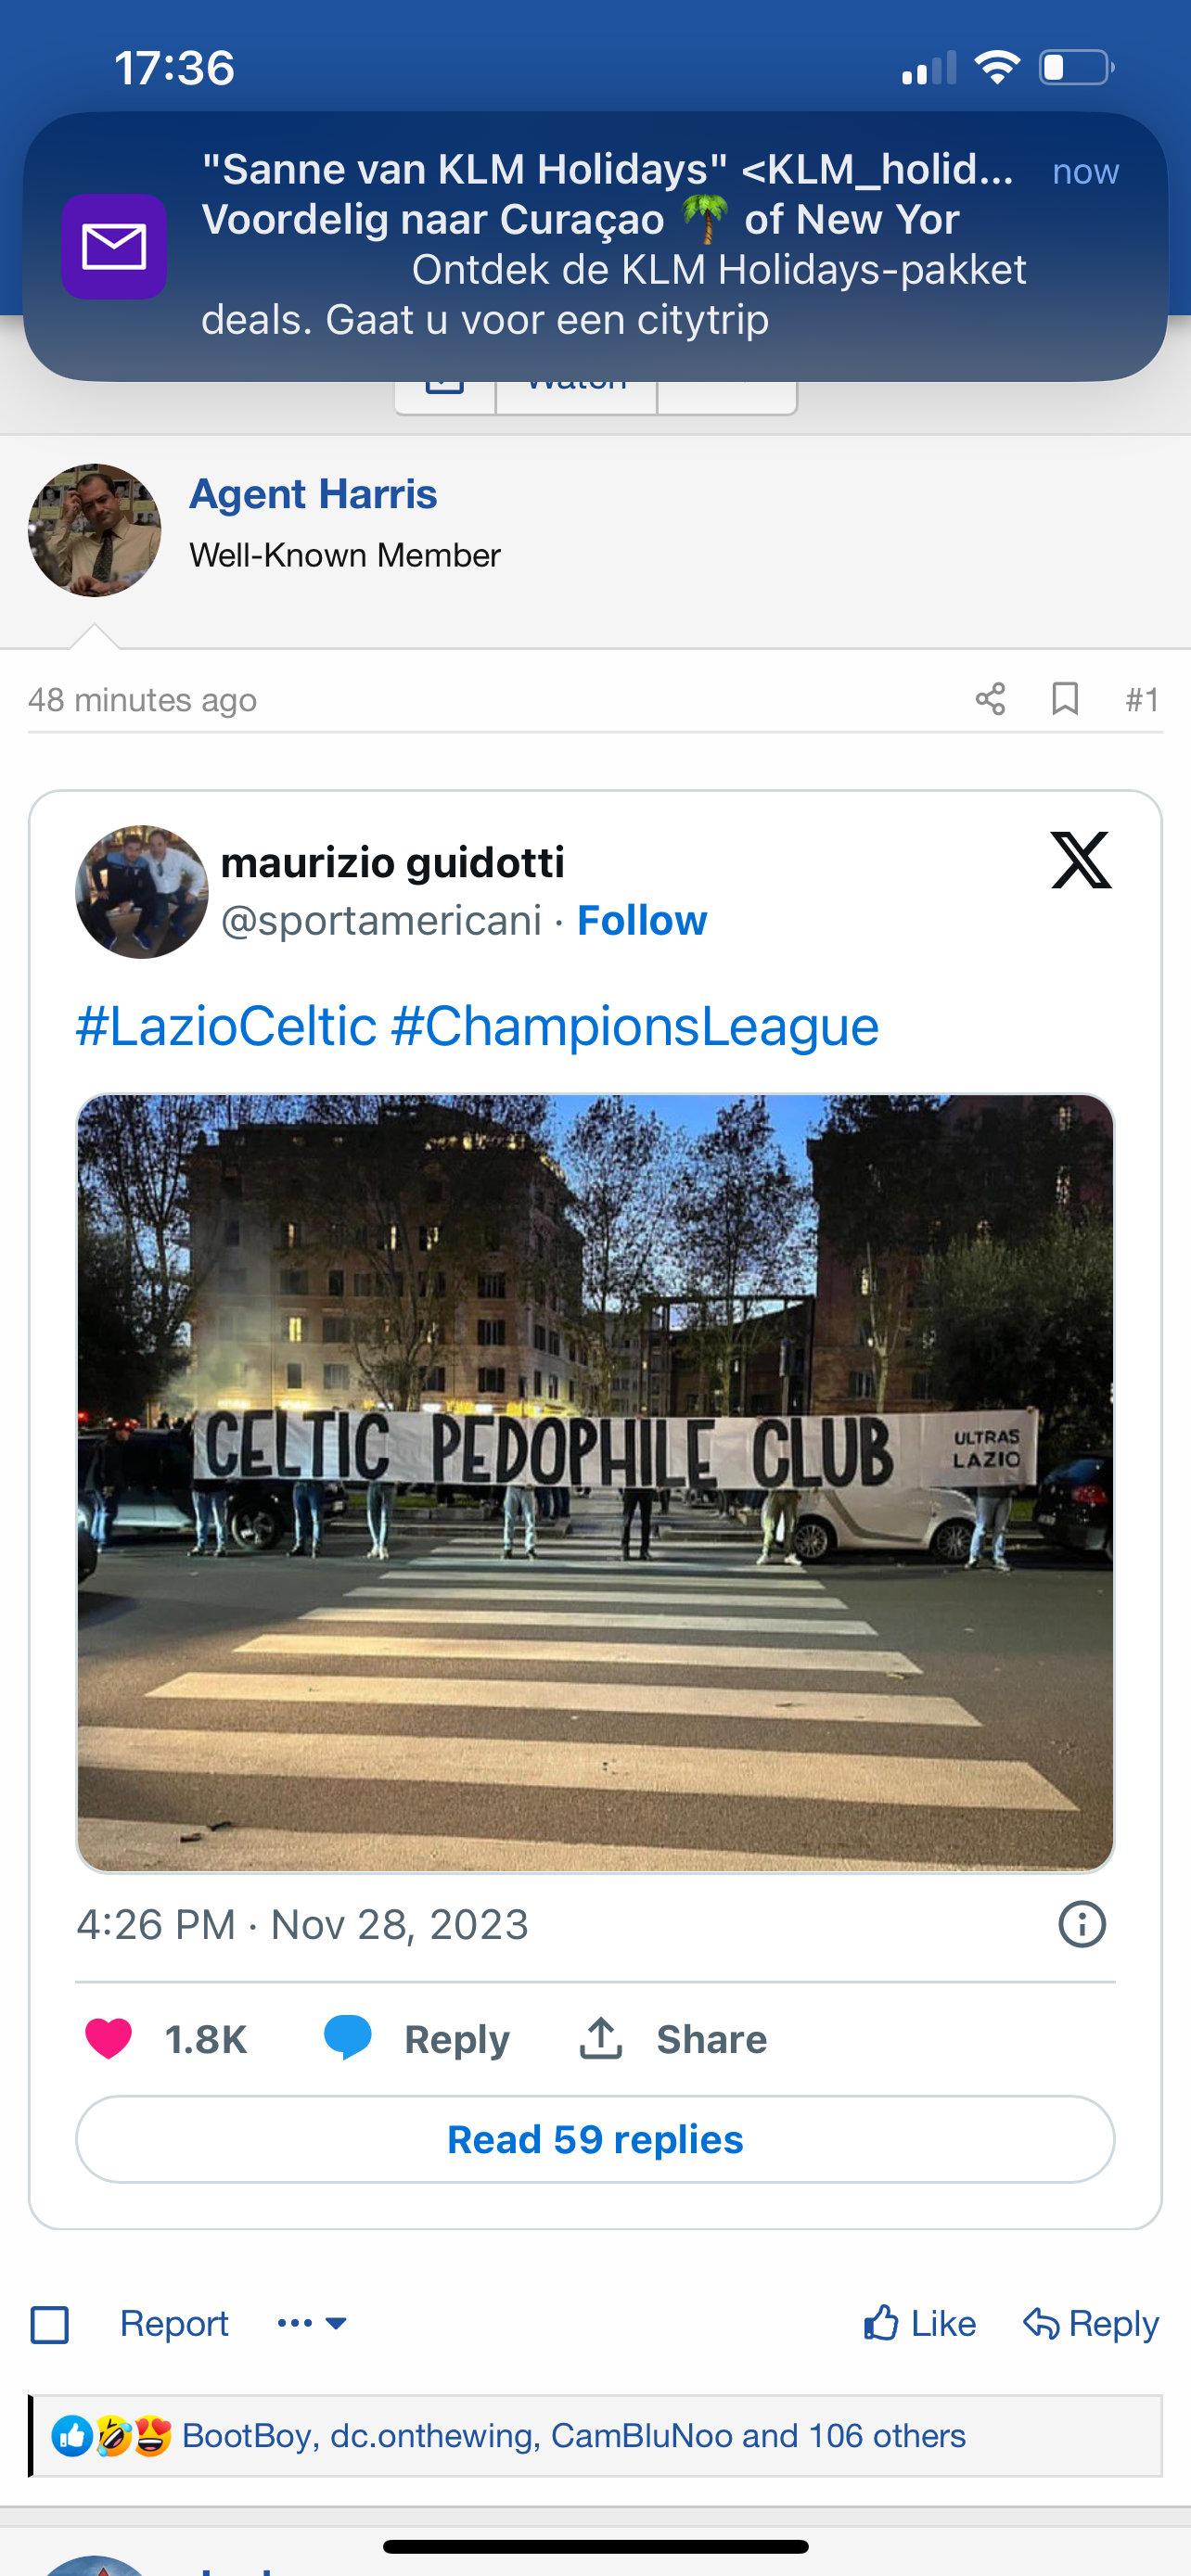Tap the mail app notification icon
The image size is (1191, 2576).
coord(114,246)
